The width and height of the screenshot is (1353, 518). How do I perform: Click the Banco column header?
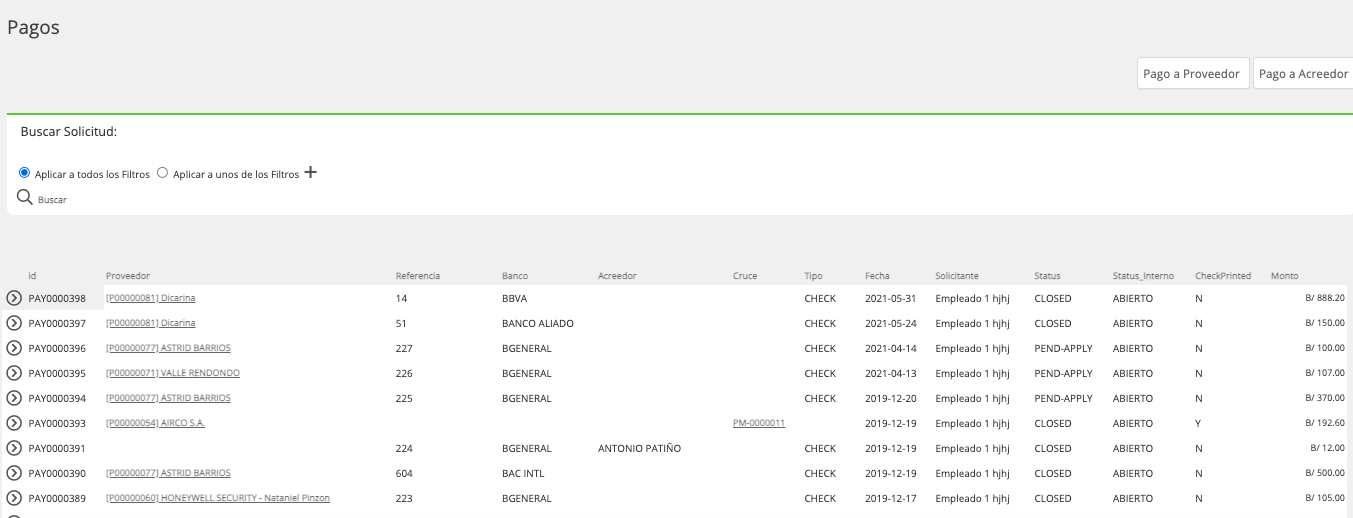point(515,276)
